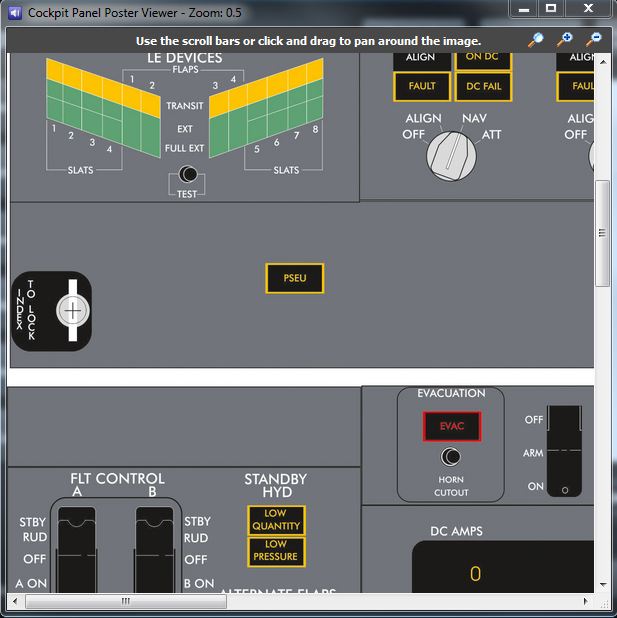617x618 pixels.
Task: Click the STANDBY HYD heading
Action: tap(276, 486)
